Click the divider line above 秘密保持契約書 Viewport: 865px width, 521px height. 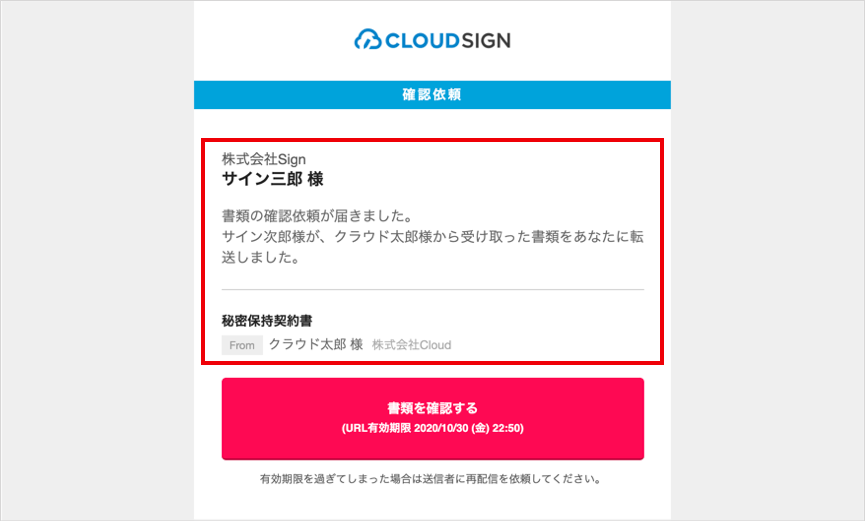click(432, 289)
